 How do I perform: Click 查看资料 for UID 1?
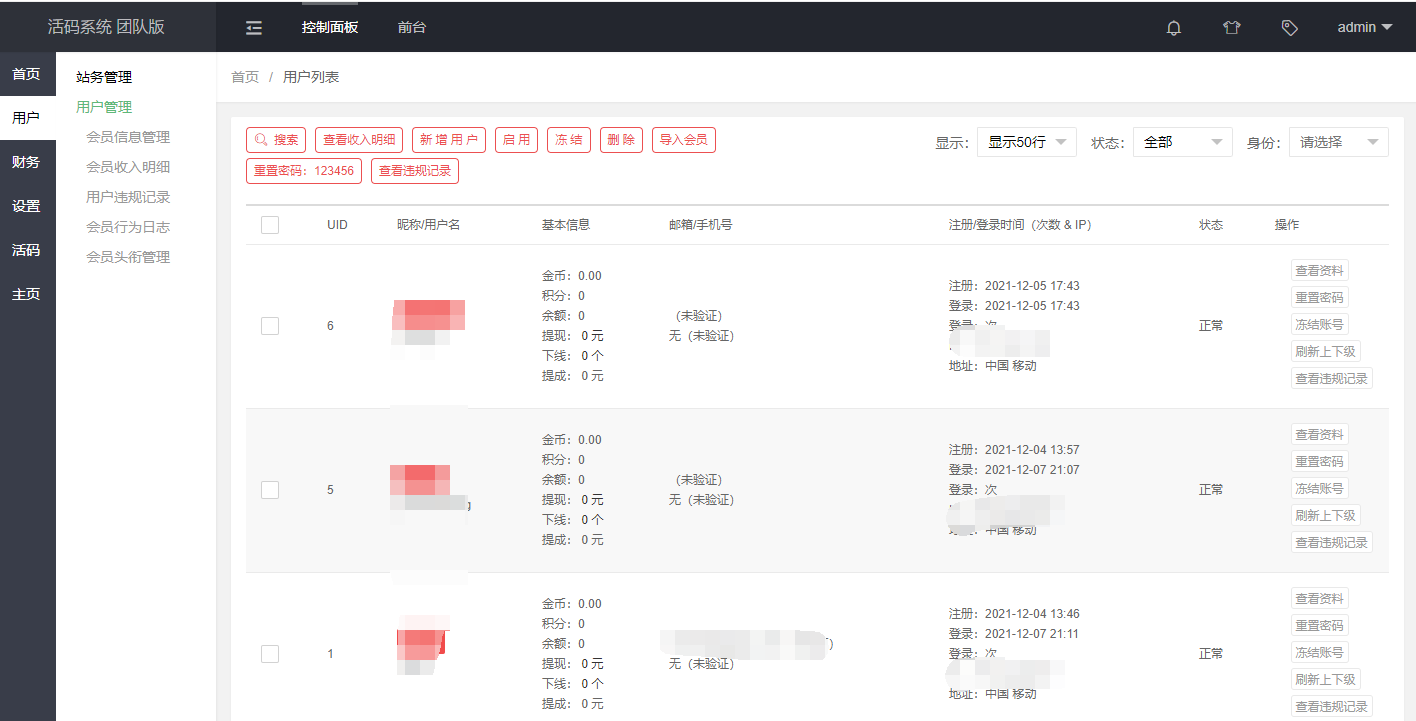(x=1320, y=598)
